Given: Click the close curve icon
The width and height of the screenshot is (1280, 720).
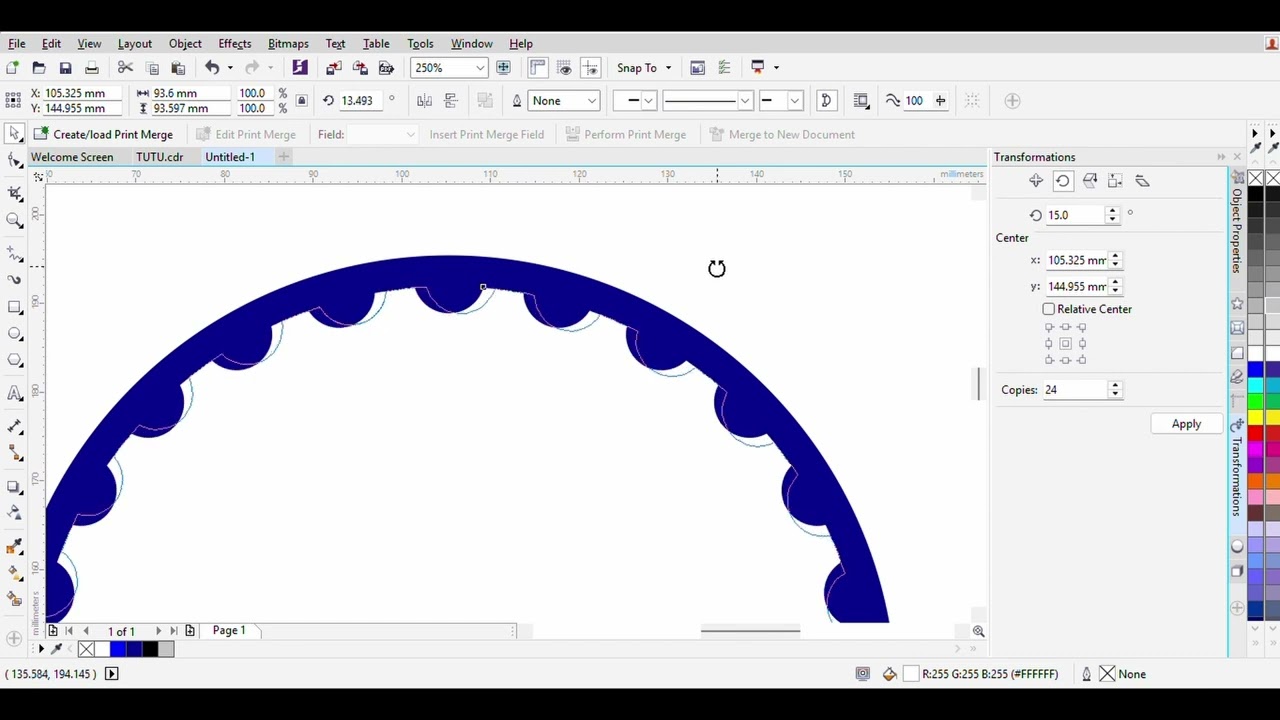Looking at the screenshot, I should coord(826,101).
